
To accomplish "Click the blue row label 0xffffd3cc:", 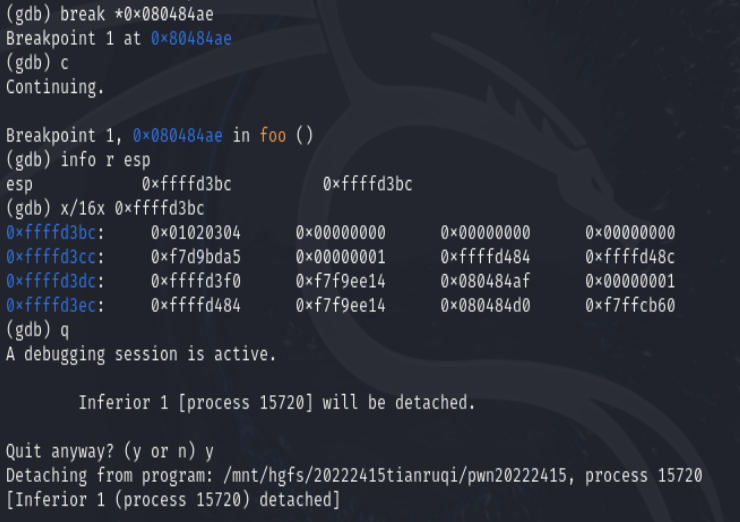I will (57, 257).
